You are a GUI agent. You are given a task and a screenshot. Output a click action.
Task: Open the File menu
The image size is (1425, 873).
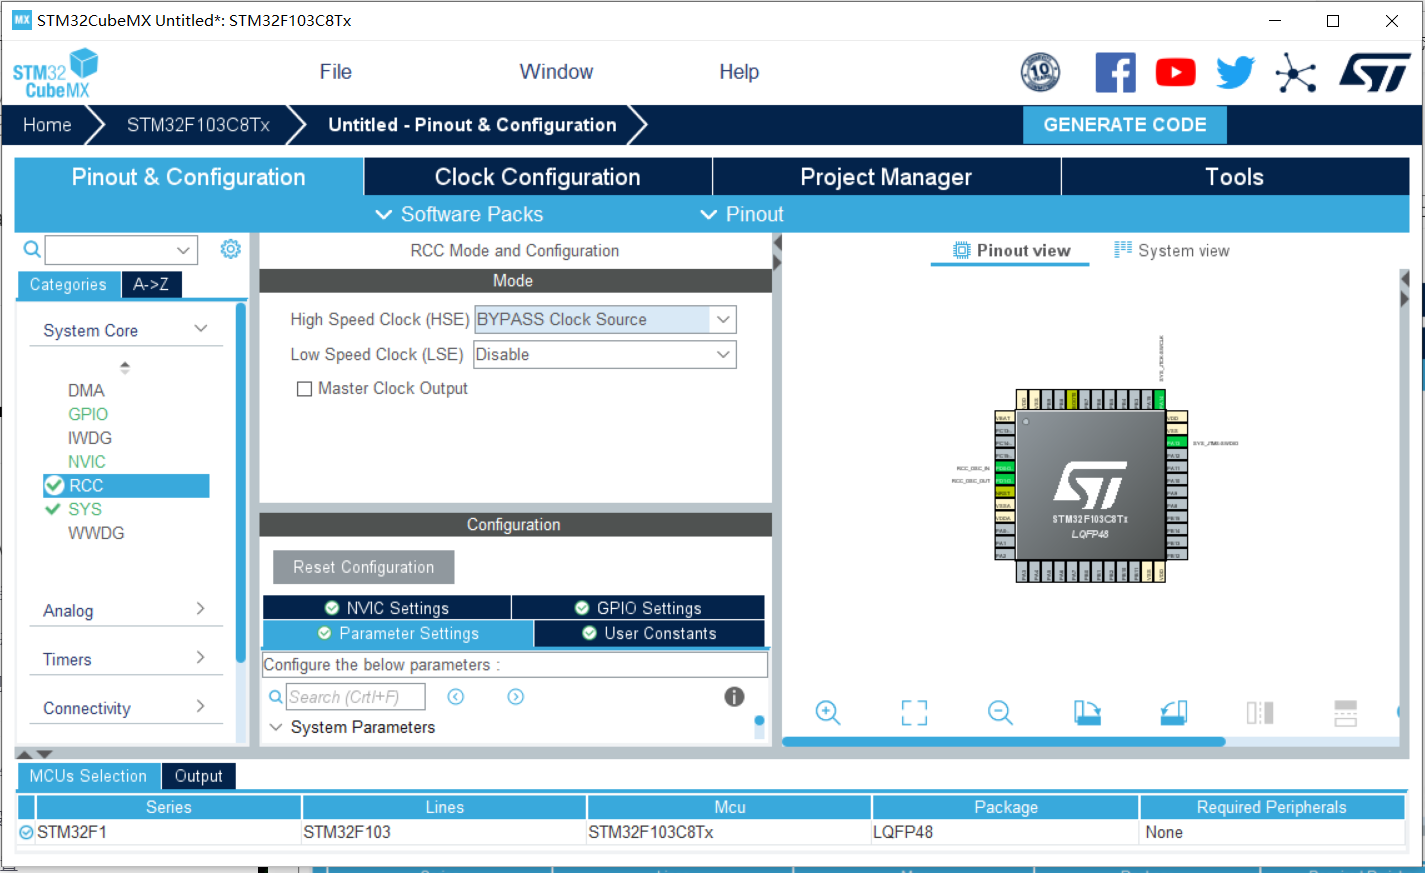(336, 72)
